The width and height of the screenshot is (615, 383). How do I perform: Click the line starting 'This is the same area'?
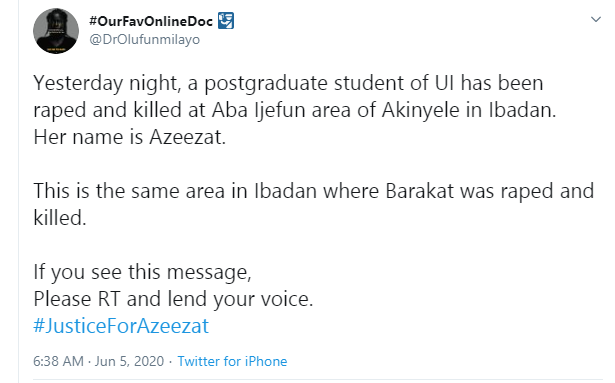pos(313,192)
